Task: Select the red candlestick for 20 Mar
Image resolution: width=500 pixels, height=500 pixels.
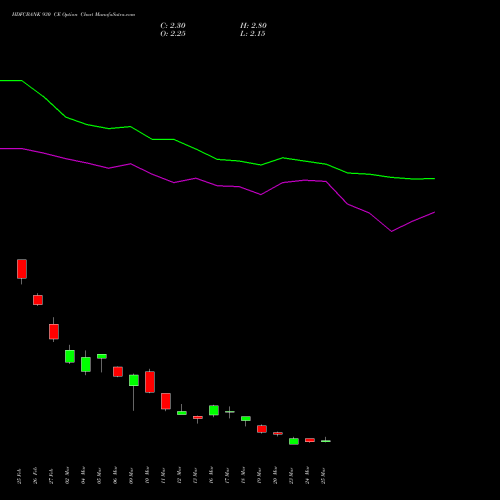Action: 278,433
